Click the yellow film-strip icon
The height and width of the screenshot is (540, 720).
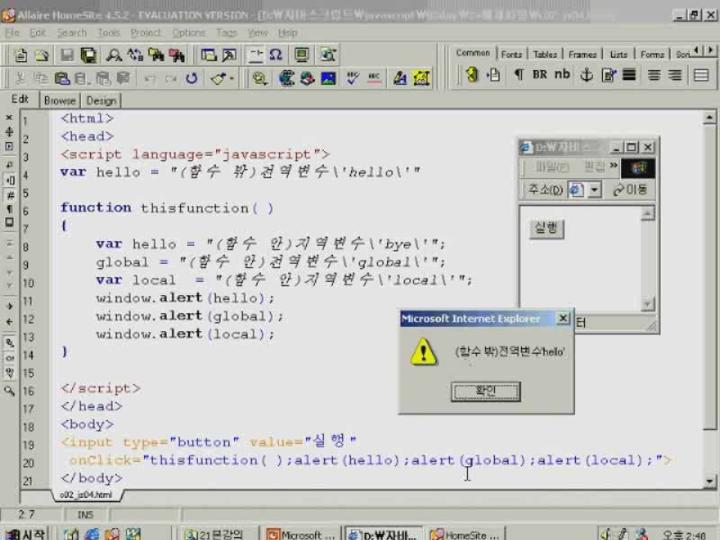tap(422, 79)
